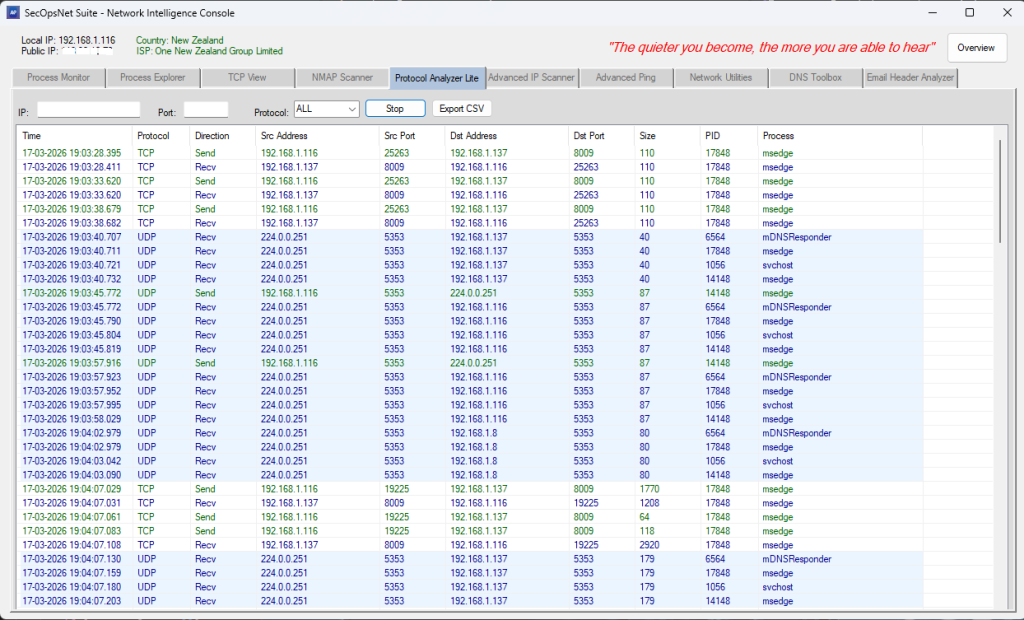Click the SecOpsNet app icon in title bar

tap(14, 12)
